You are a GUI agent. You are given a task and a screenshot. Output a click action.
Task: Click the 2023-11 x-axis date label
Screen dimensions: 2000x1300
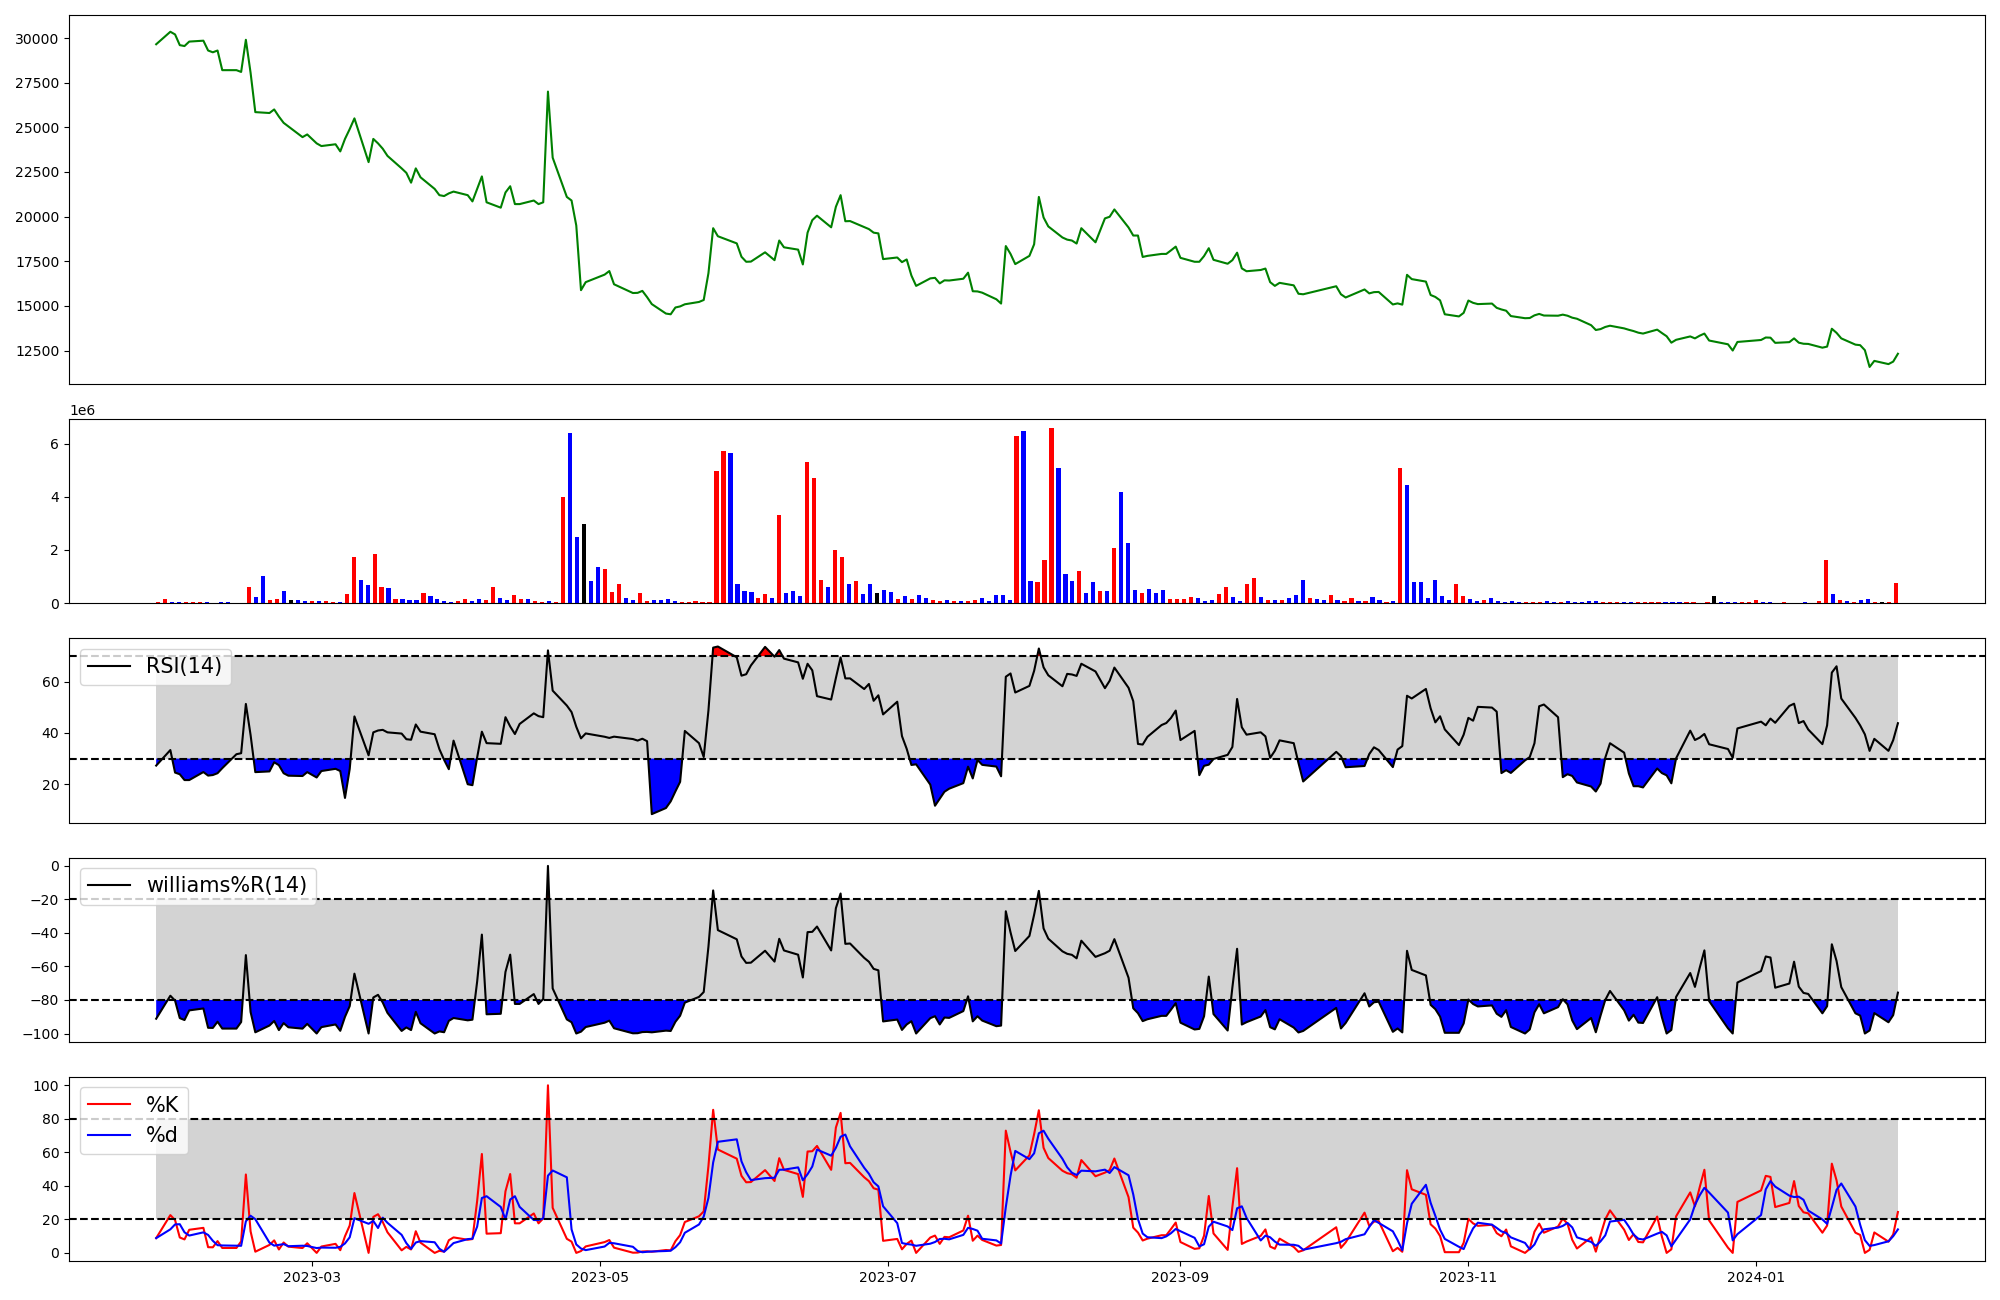(x=1468, y=1277)
